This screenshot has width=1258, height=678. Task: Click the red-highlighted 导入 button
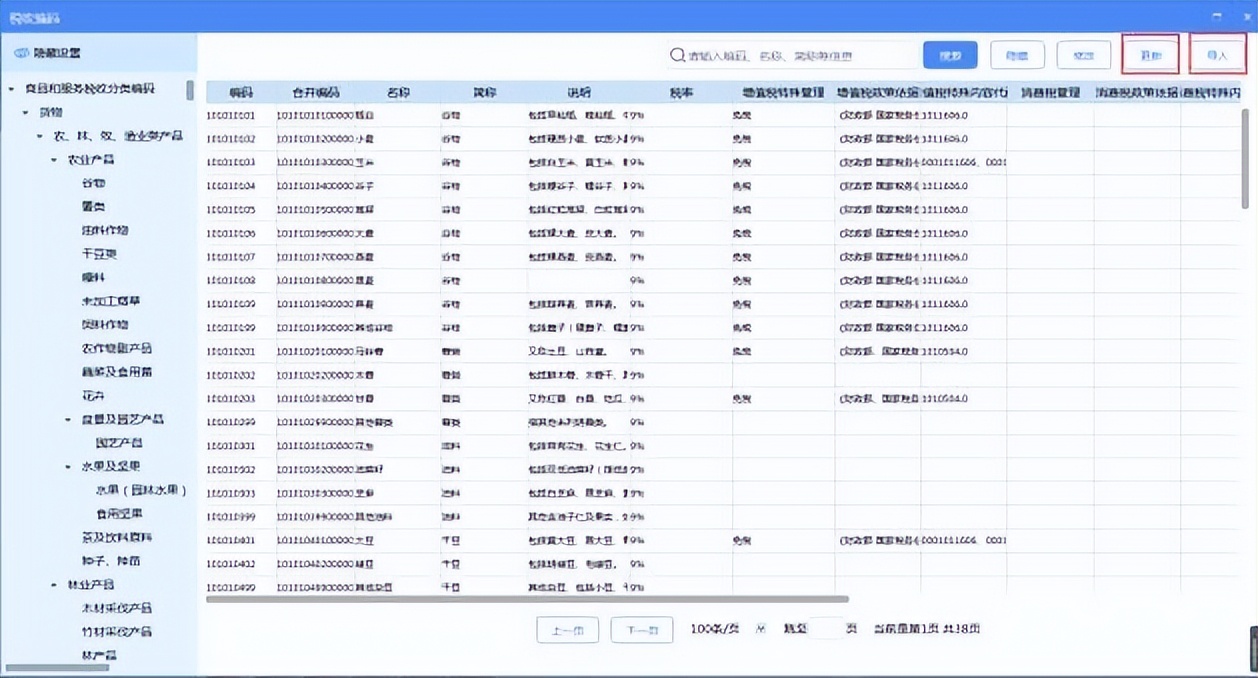pyautogui.click(x=1217, y=55)
